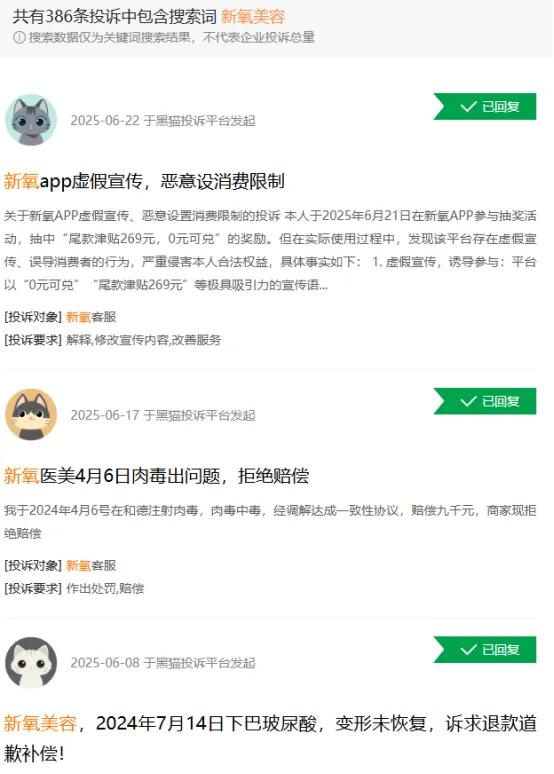Click 已回复 badge on 2025-06-17 complaint
The height and width of the screenshot is (774, 554).
pos(485,401)
